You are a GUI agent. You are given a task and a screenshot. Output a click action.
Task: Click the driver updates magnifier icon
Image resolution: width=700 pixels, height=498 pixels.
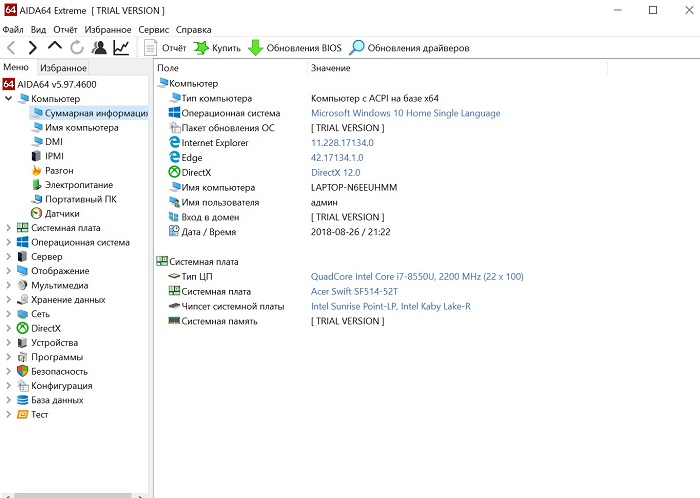pos(357,48)
